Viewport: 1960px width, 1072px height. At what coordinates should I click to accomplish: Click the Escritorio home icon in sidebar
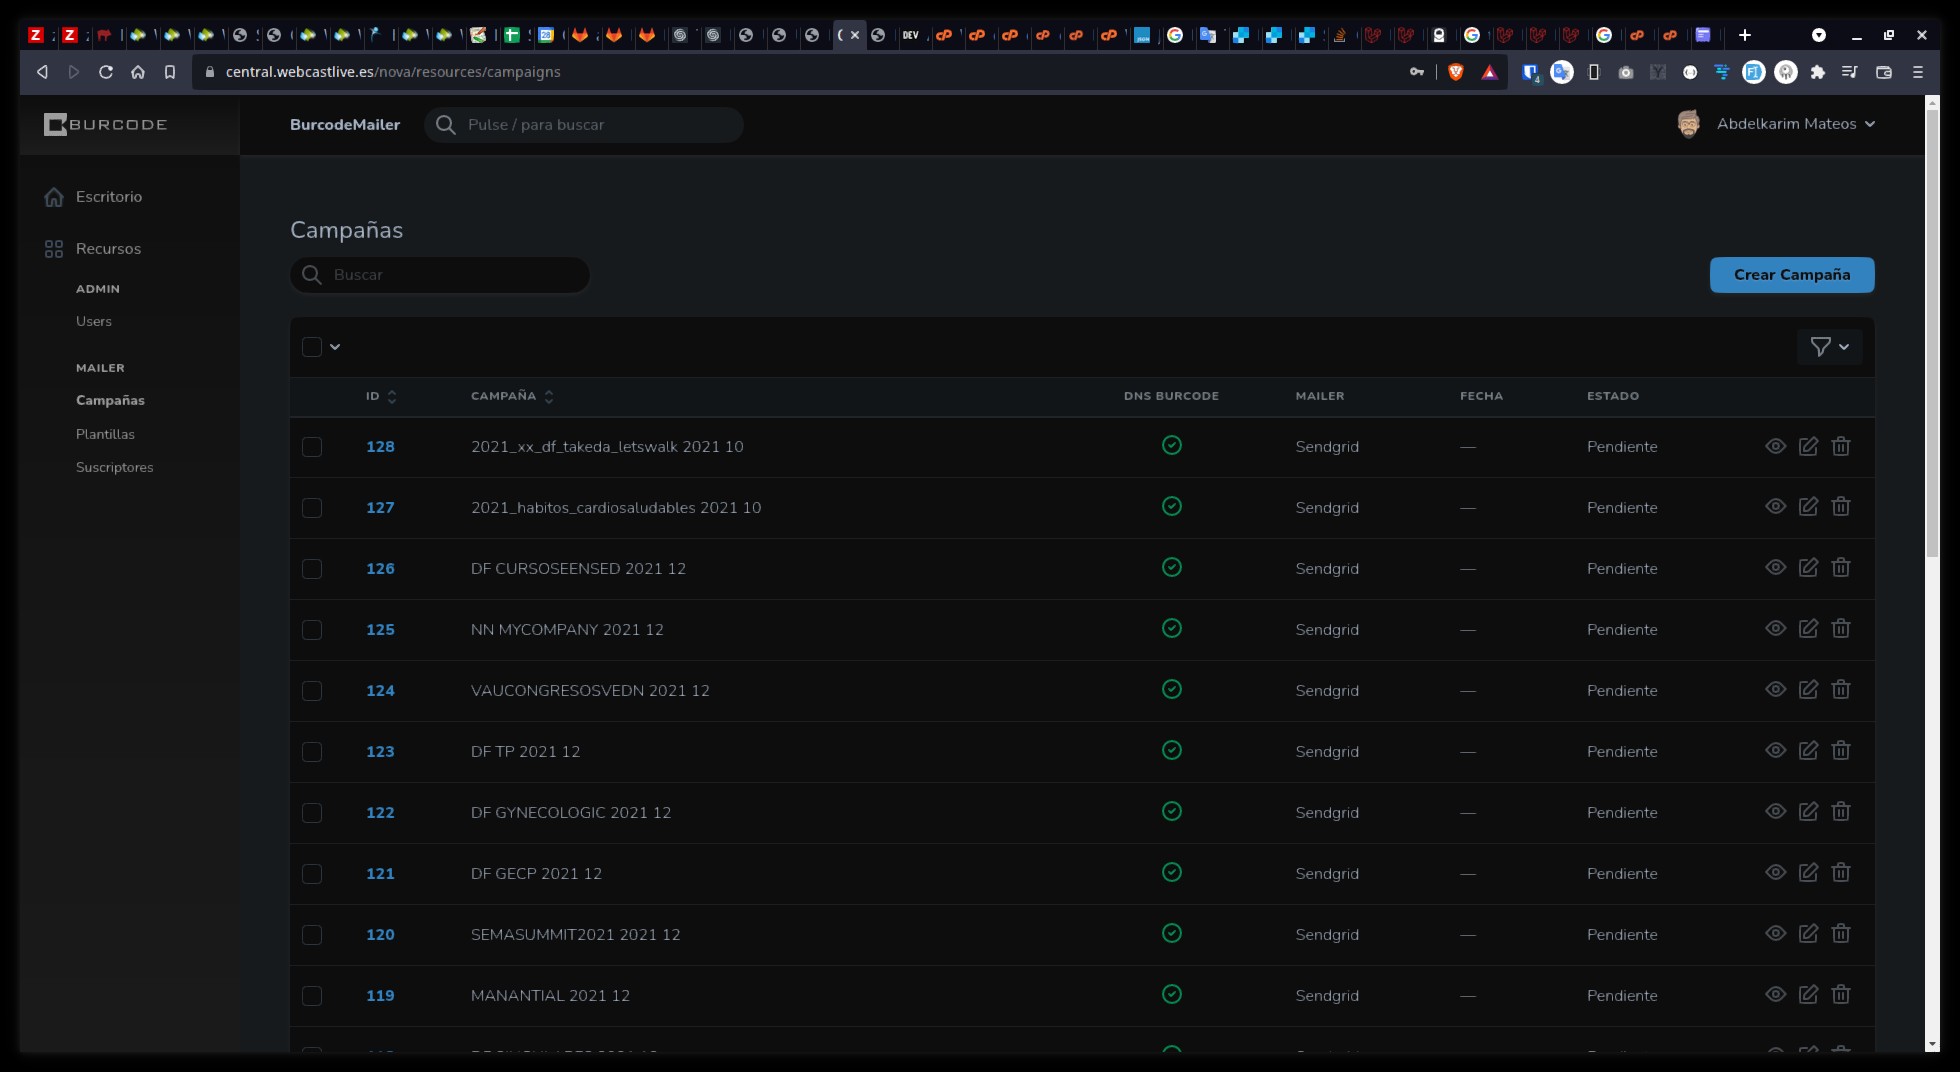tap(54, 197)
